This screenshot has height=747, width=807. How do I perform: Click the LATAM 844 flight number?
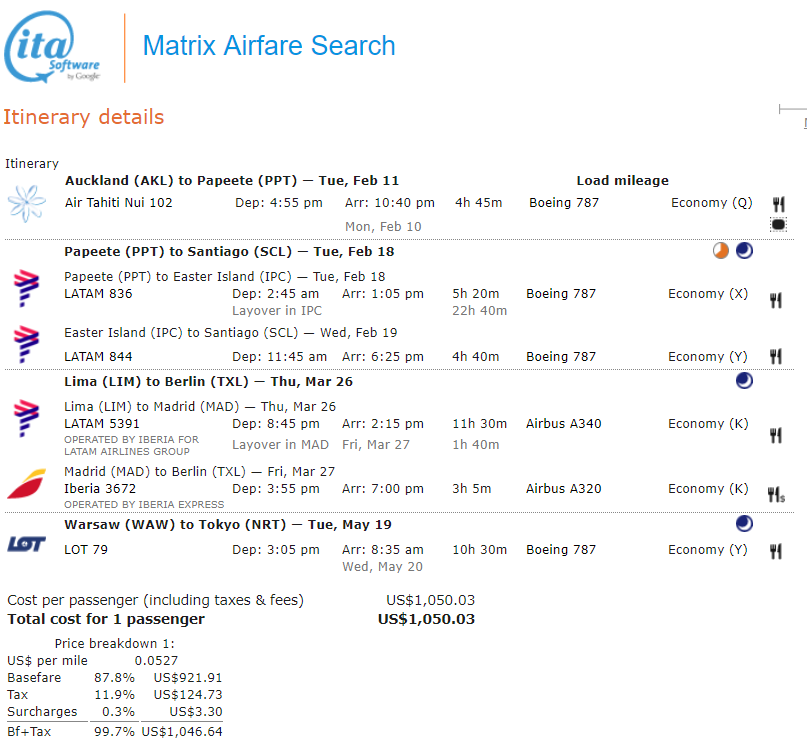tap(98, 357)
